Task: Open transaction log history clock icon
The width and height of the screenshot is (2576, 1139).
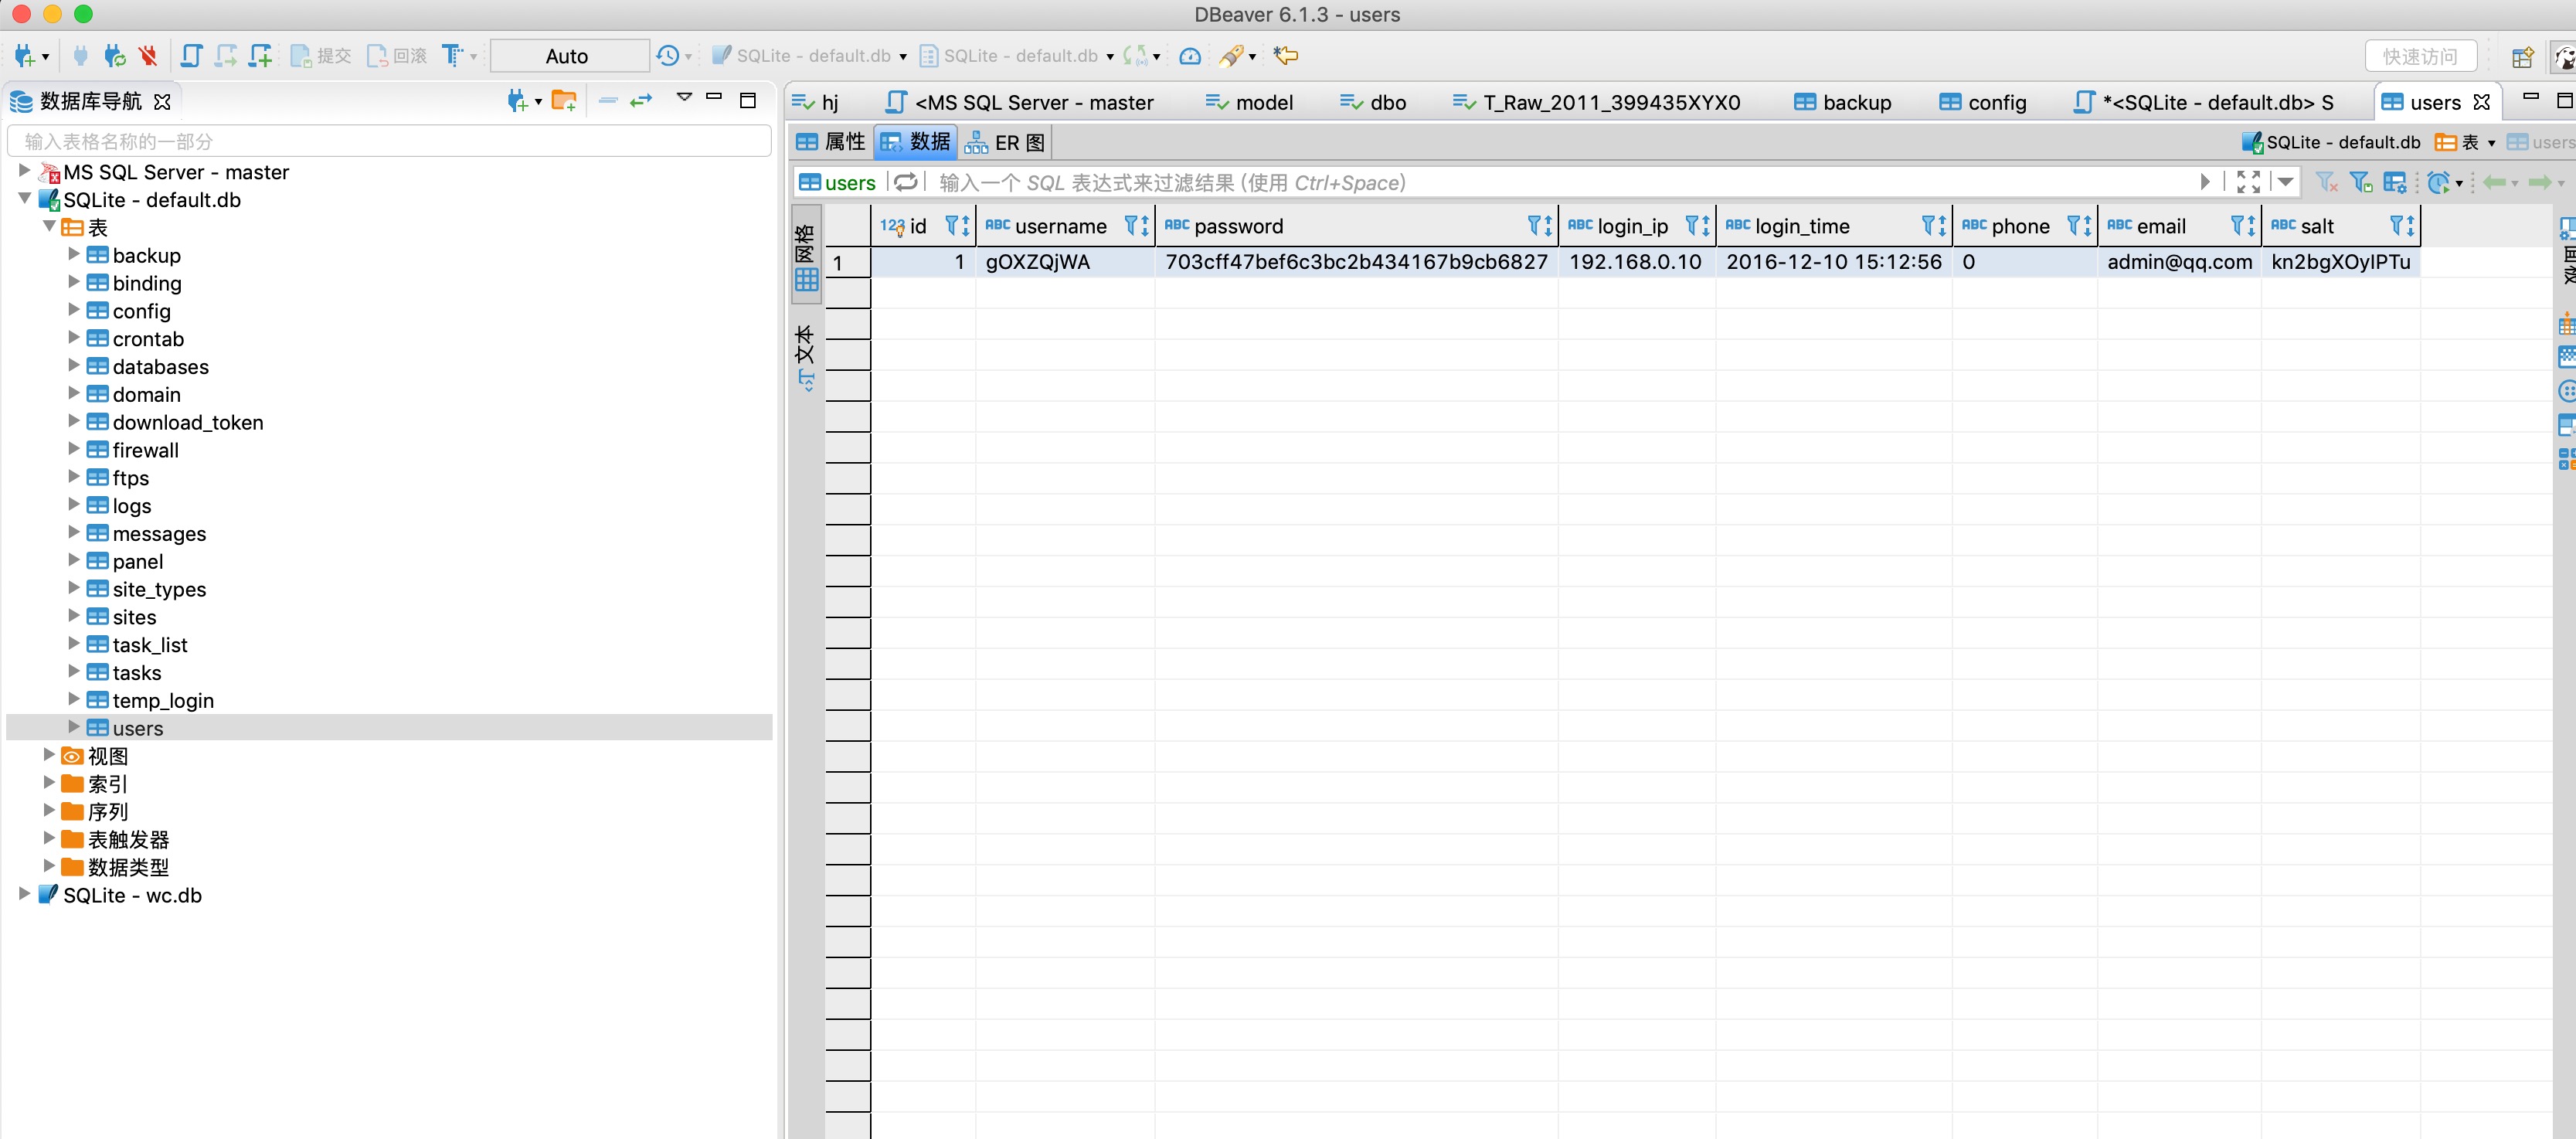Action: 668,56
